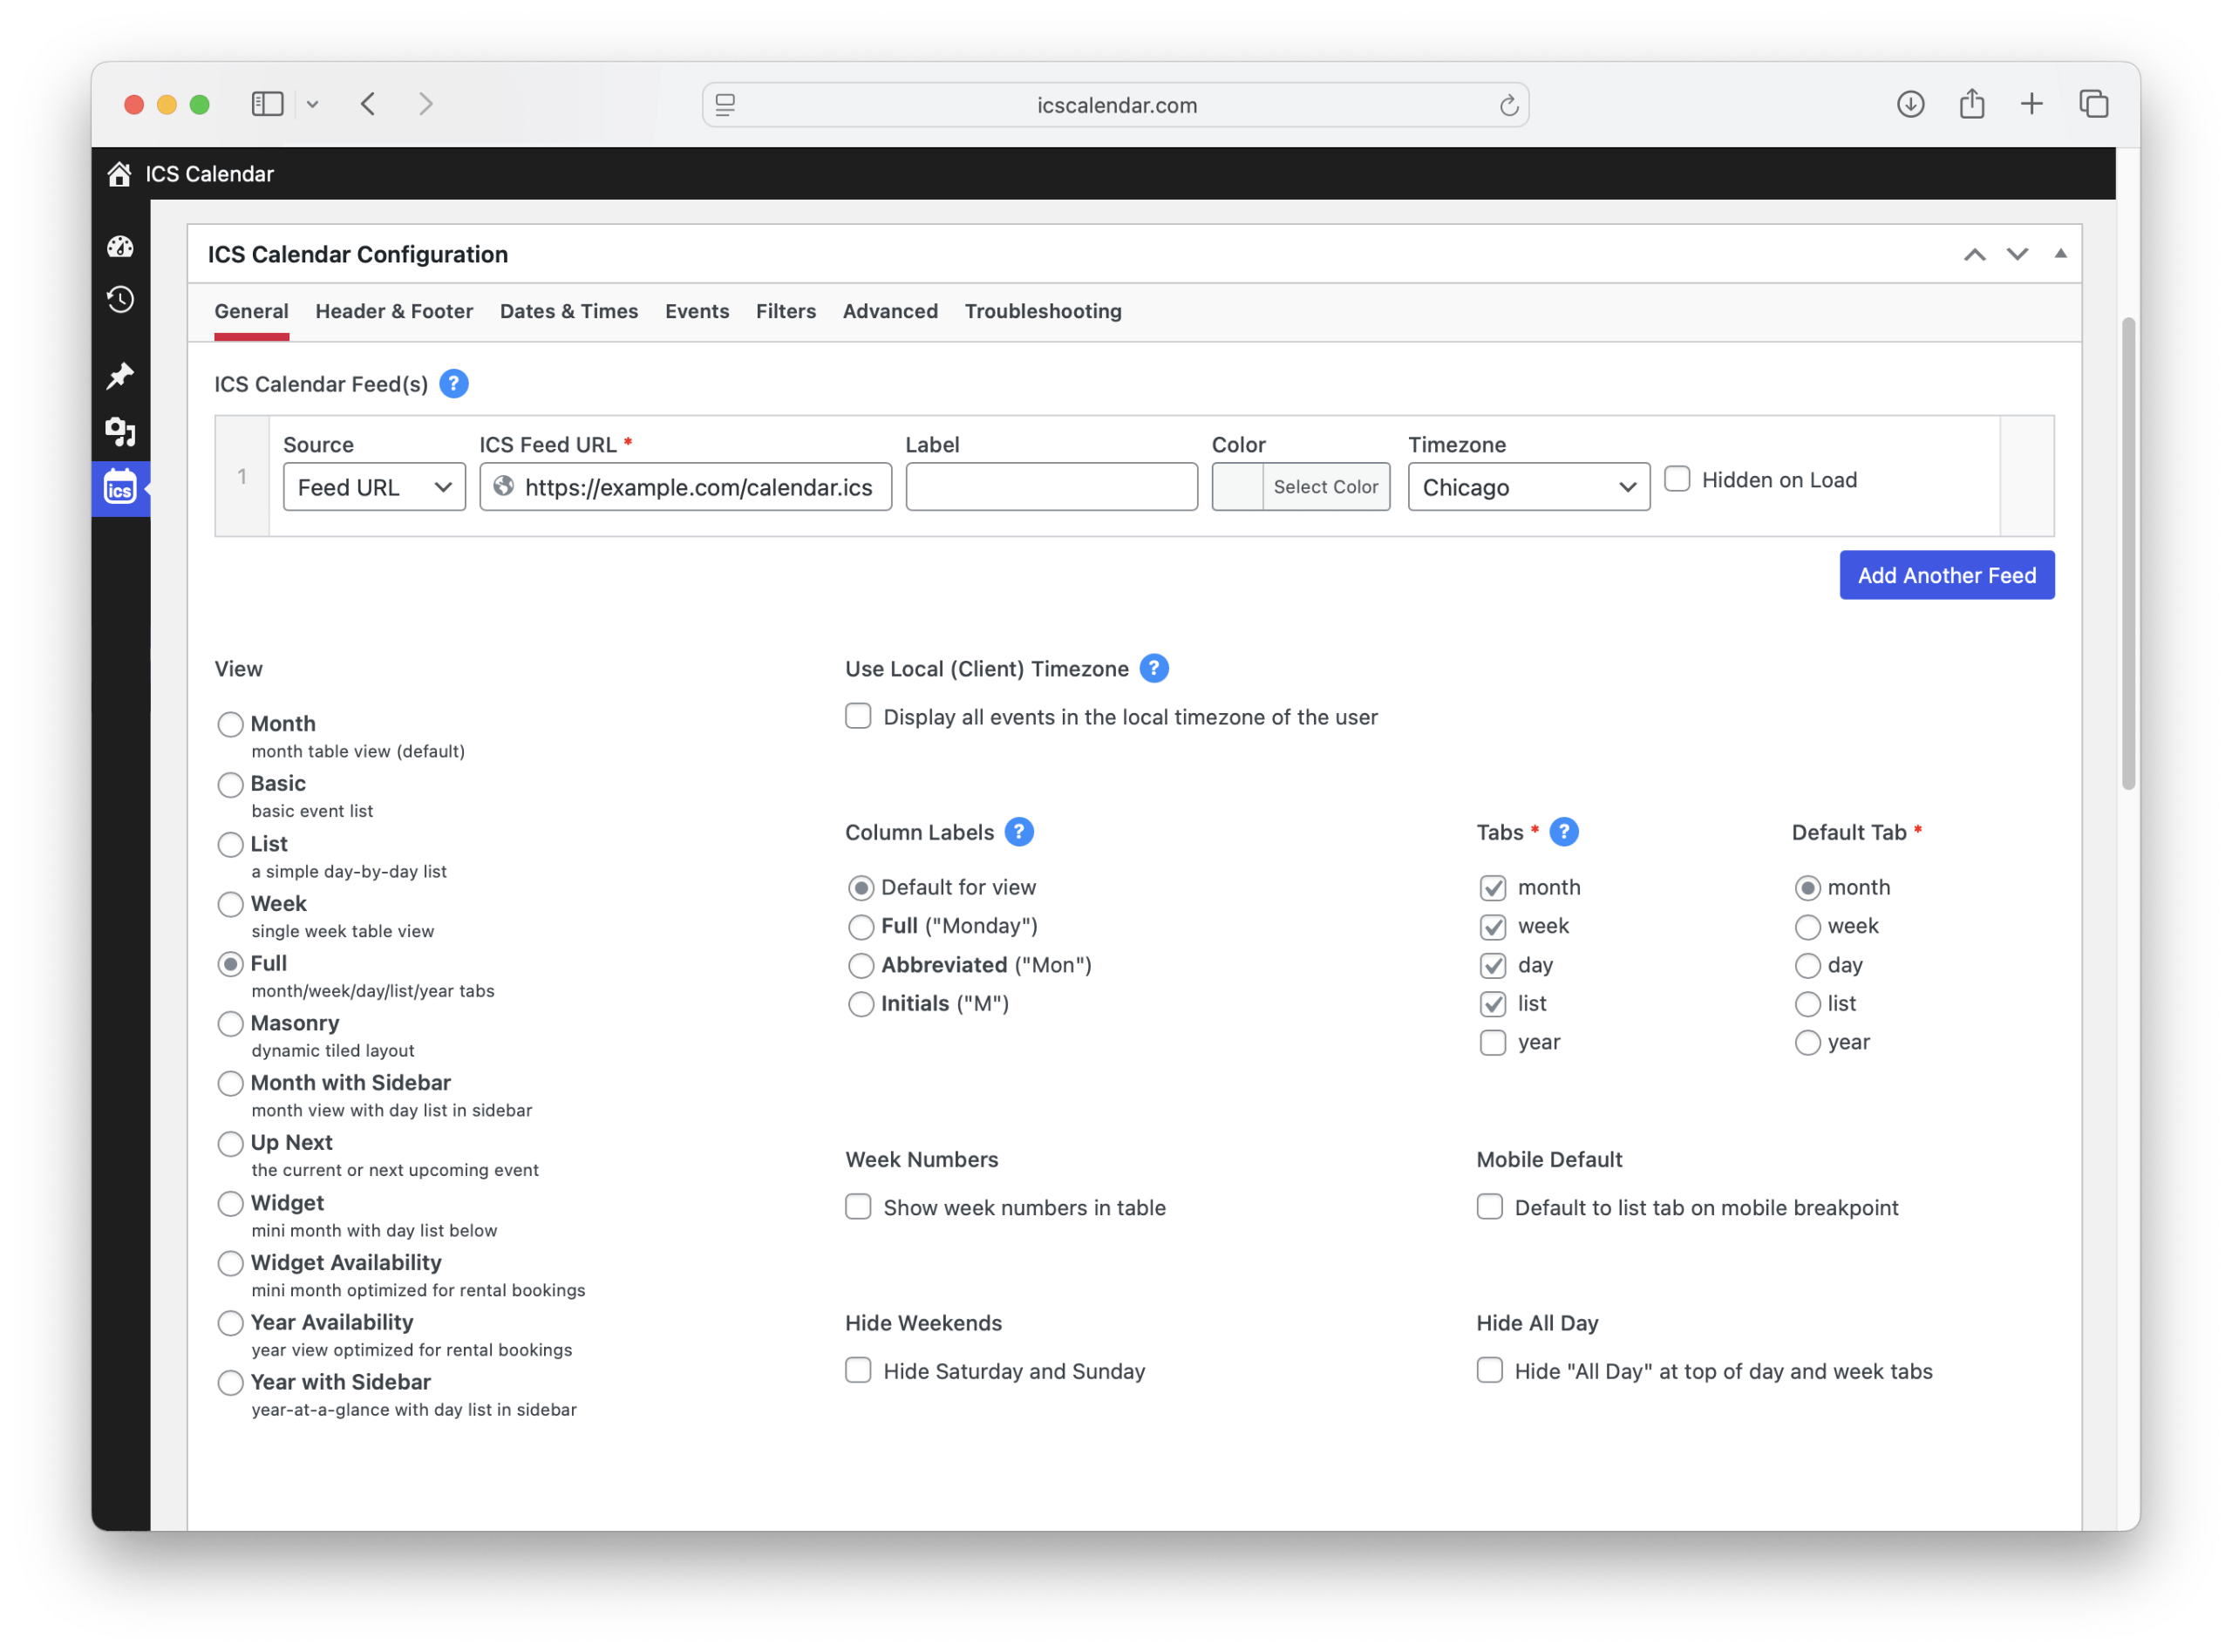The height and width of the screenshot is (1652, 2232).
Task: Show tab overview icon in Safari
Action: point(2094,104)
